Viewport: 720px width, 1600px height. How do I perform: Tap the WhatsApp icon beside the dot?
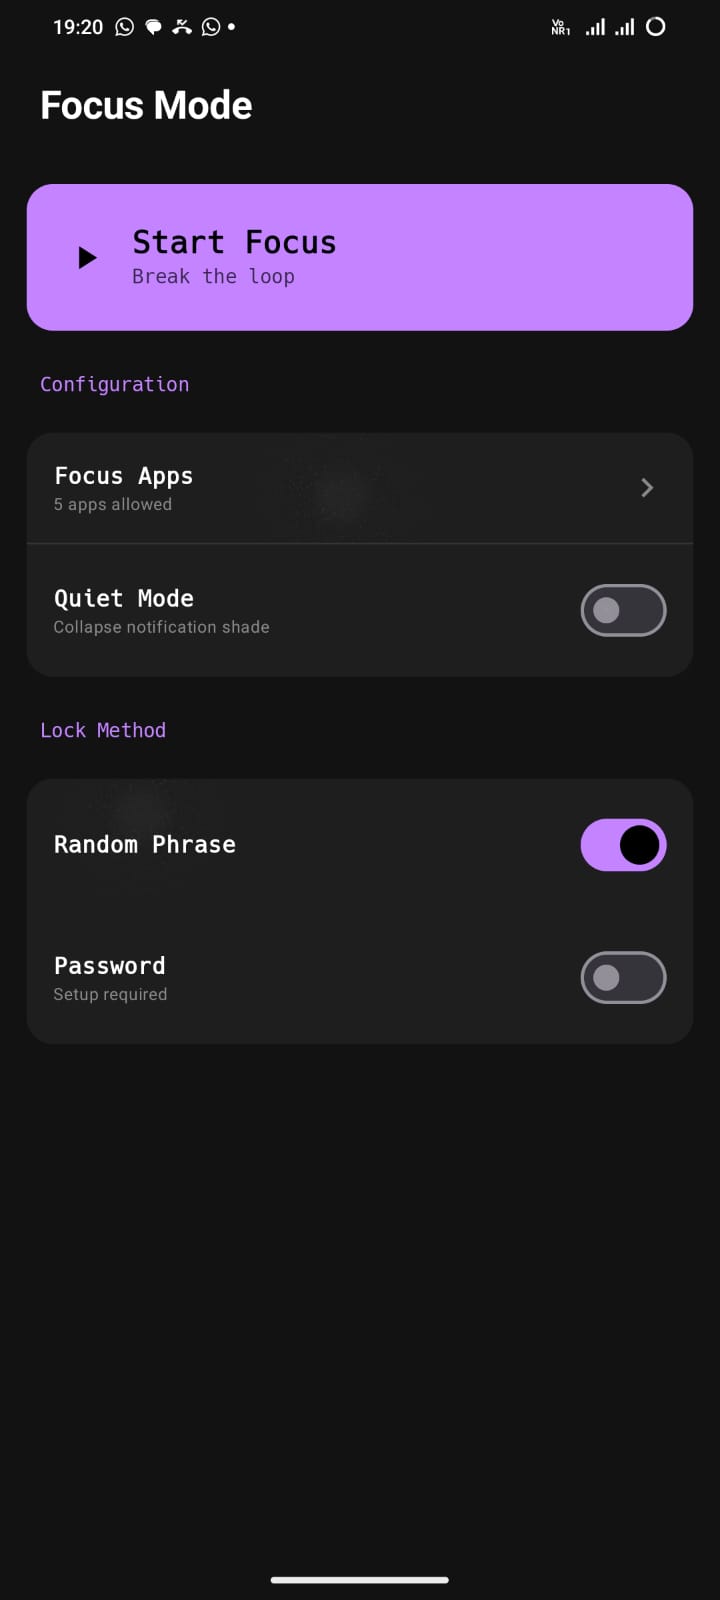(210, 27)
